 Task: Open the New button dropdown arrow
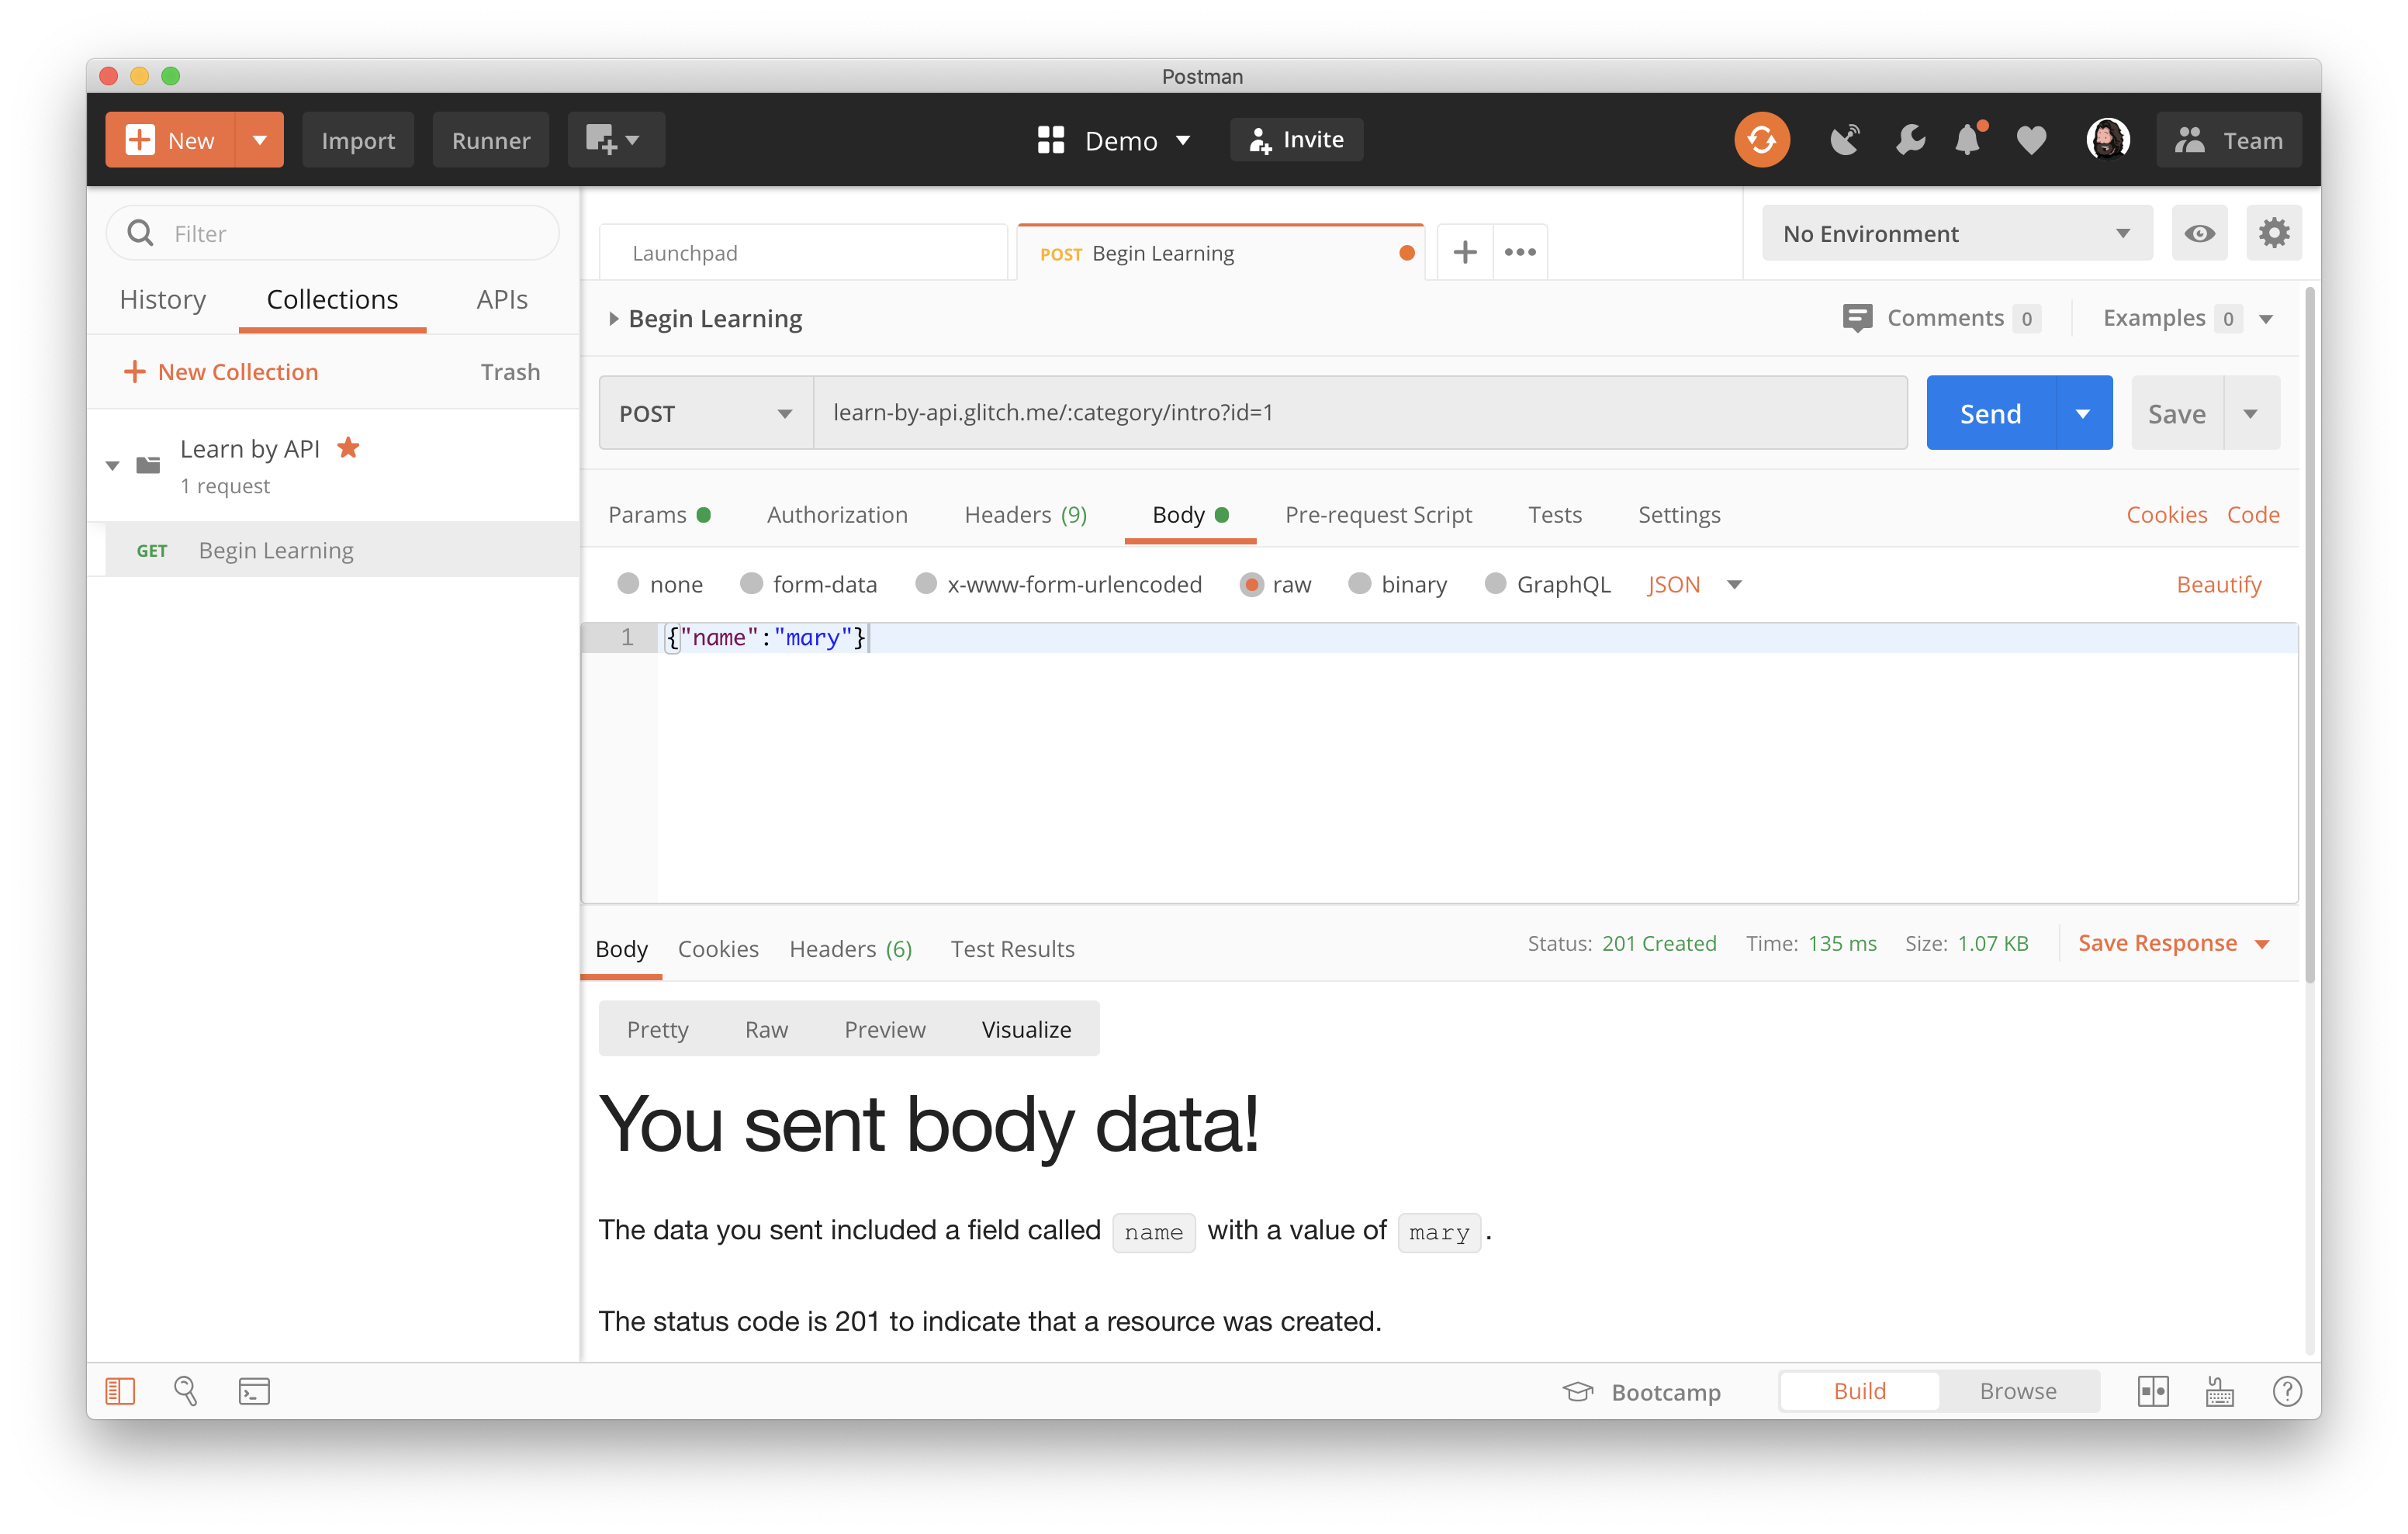point(260,140)
